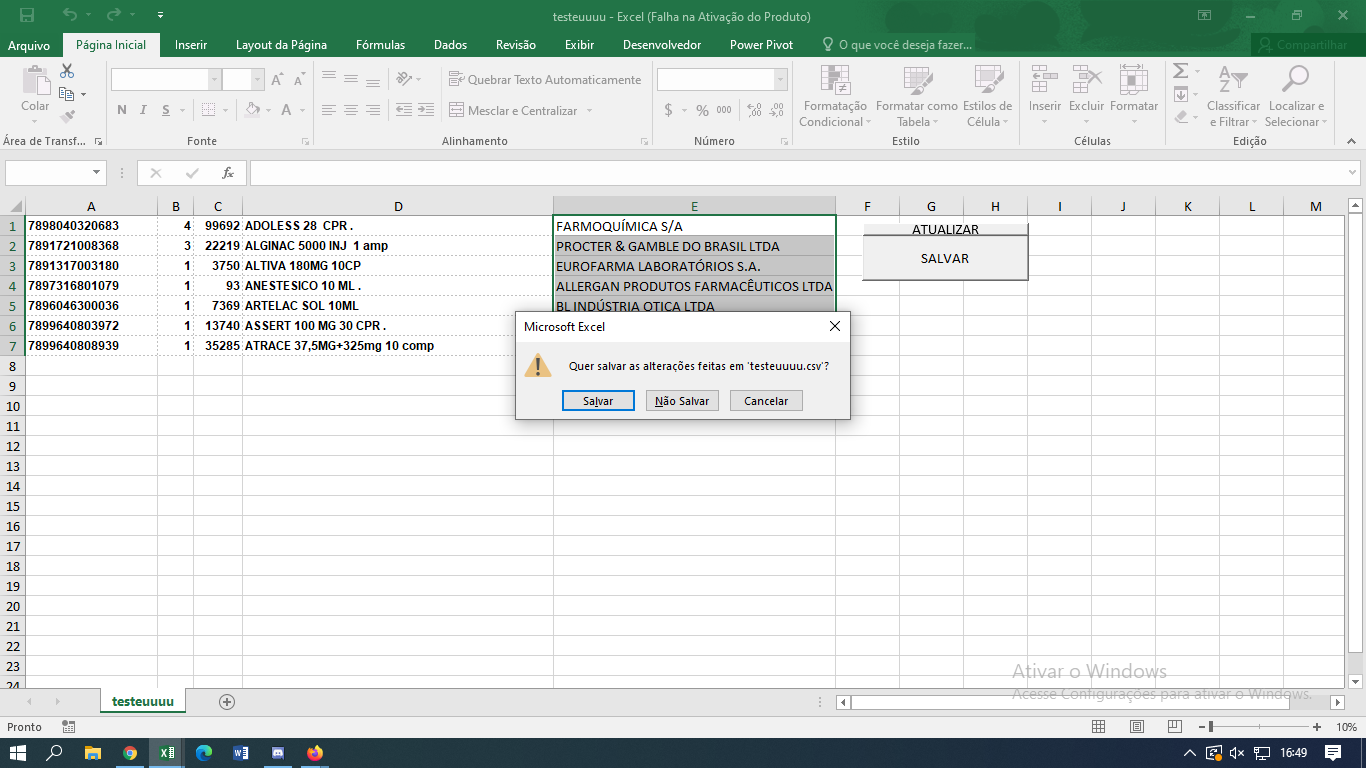
Task: Toggle align text left
Action: click(329, 110)
